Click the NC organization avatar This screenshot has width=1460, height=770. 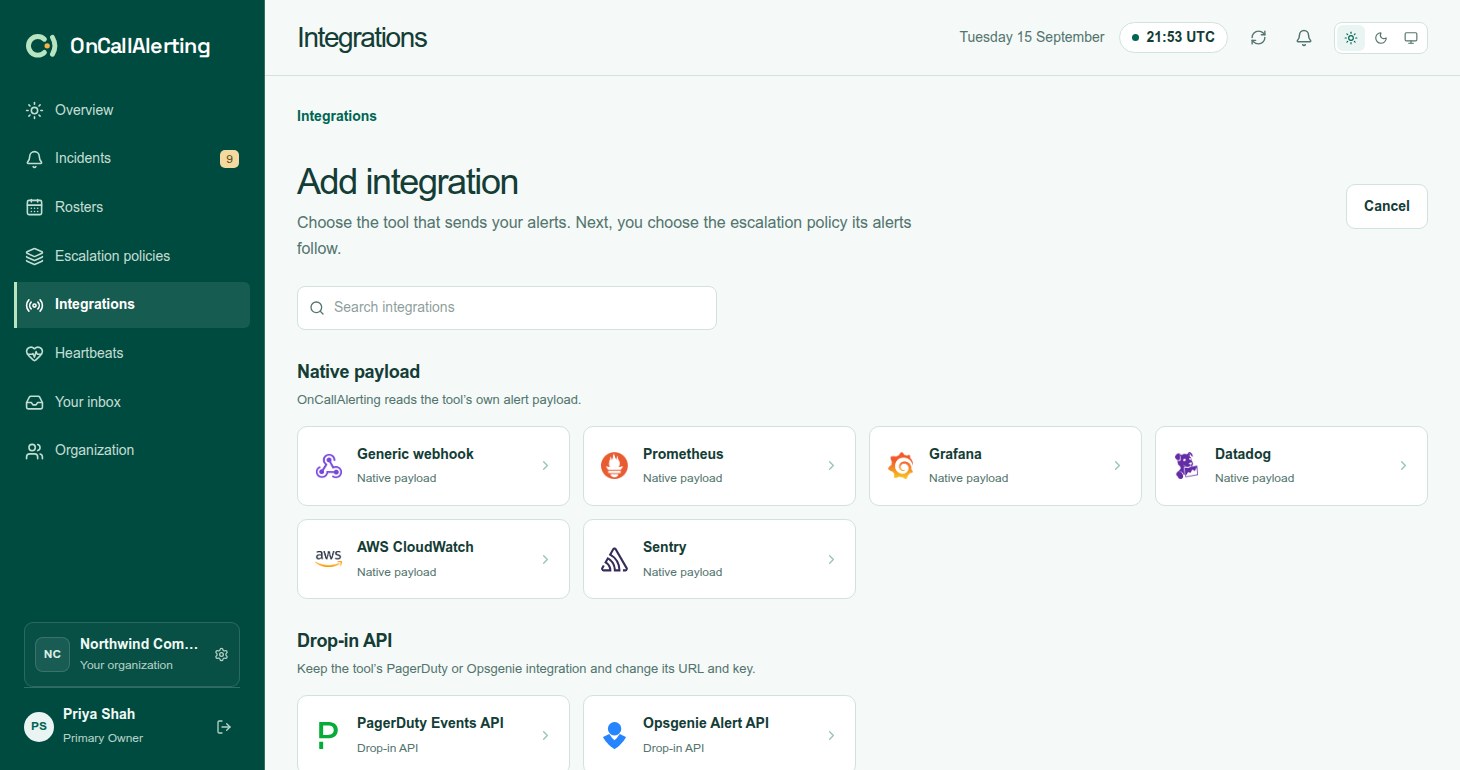[52, 654]
